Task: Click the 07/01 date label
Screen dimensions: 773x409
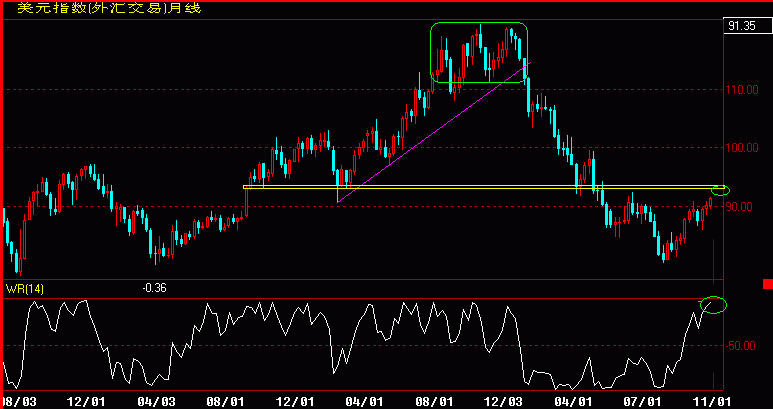Action: click(x=644, y=402)
